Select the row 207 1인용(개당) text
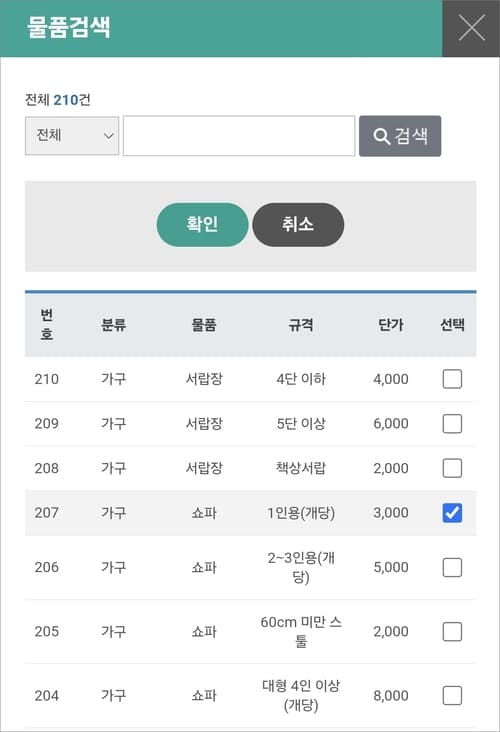500x732 pixels. tap(301, 513)
